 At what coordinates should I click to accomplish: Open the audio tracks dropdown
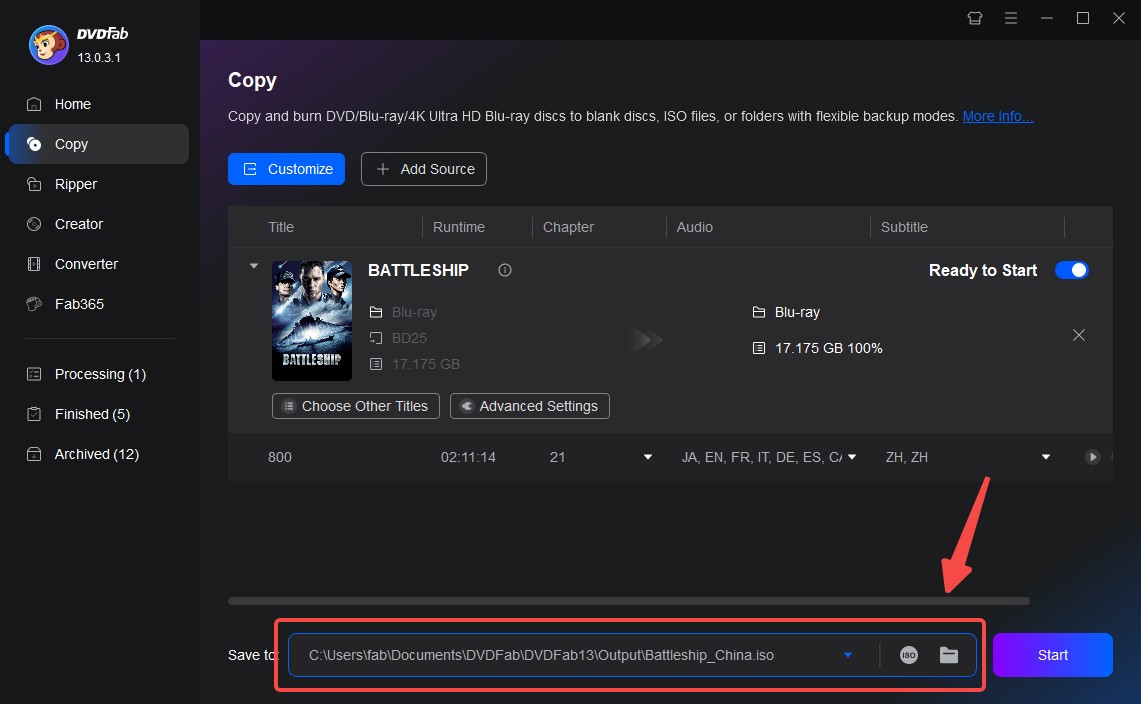tap(851, 457)
